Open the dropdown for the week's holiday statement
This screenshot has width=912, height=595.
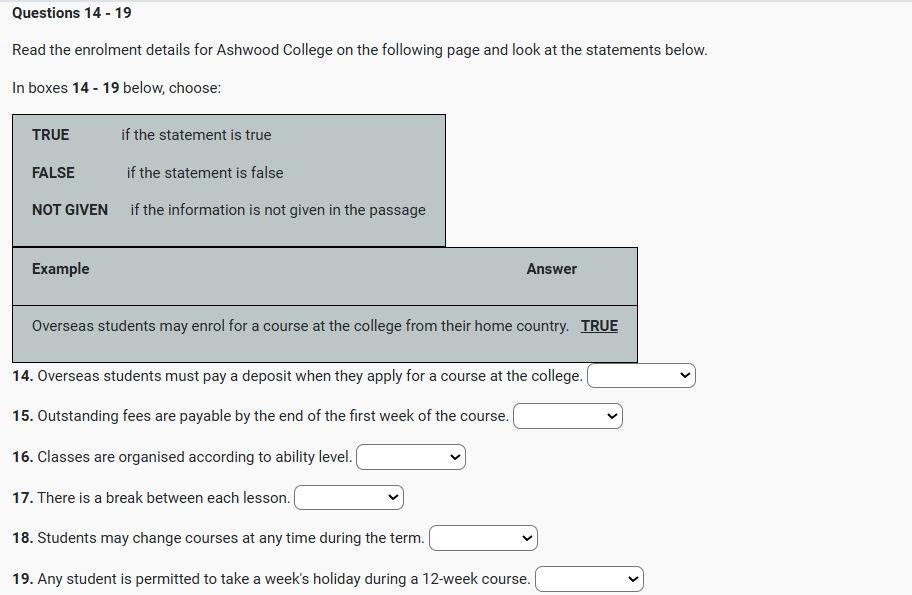click(x=589, y=579)
